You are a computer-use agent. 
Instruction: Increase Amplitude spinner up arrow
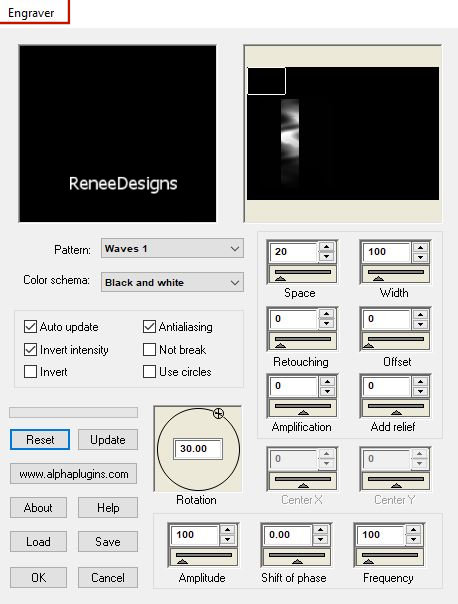tap(228, 530)
